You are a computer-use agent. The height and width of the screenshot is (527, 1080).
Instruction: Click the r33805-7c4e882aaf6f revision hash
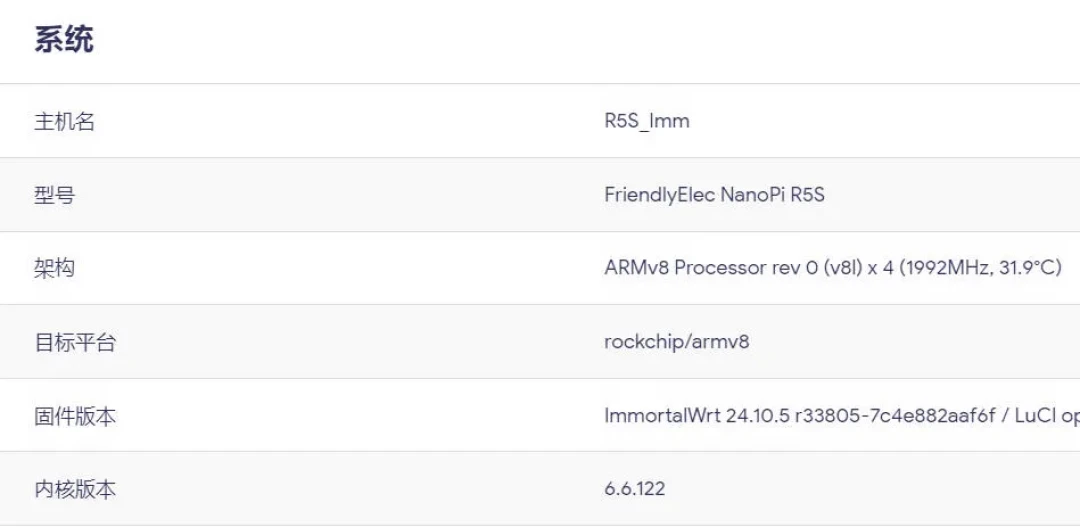click(895, 416)
